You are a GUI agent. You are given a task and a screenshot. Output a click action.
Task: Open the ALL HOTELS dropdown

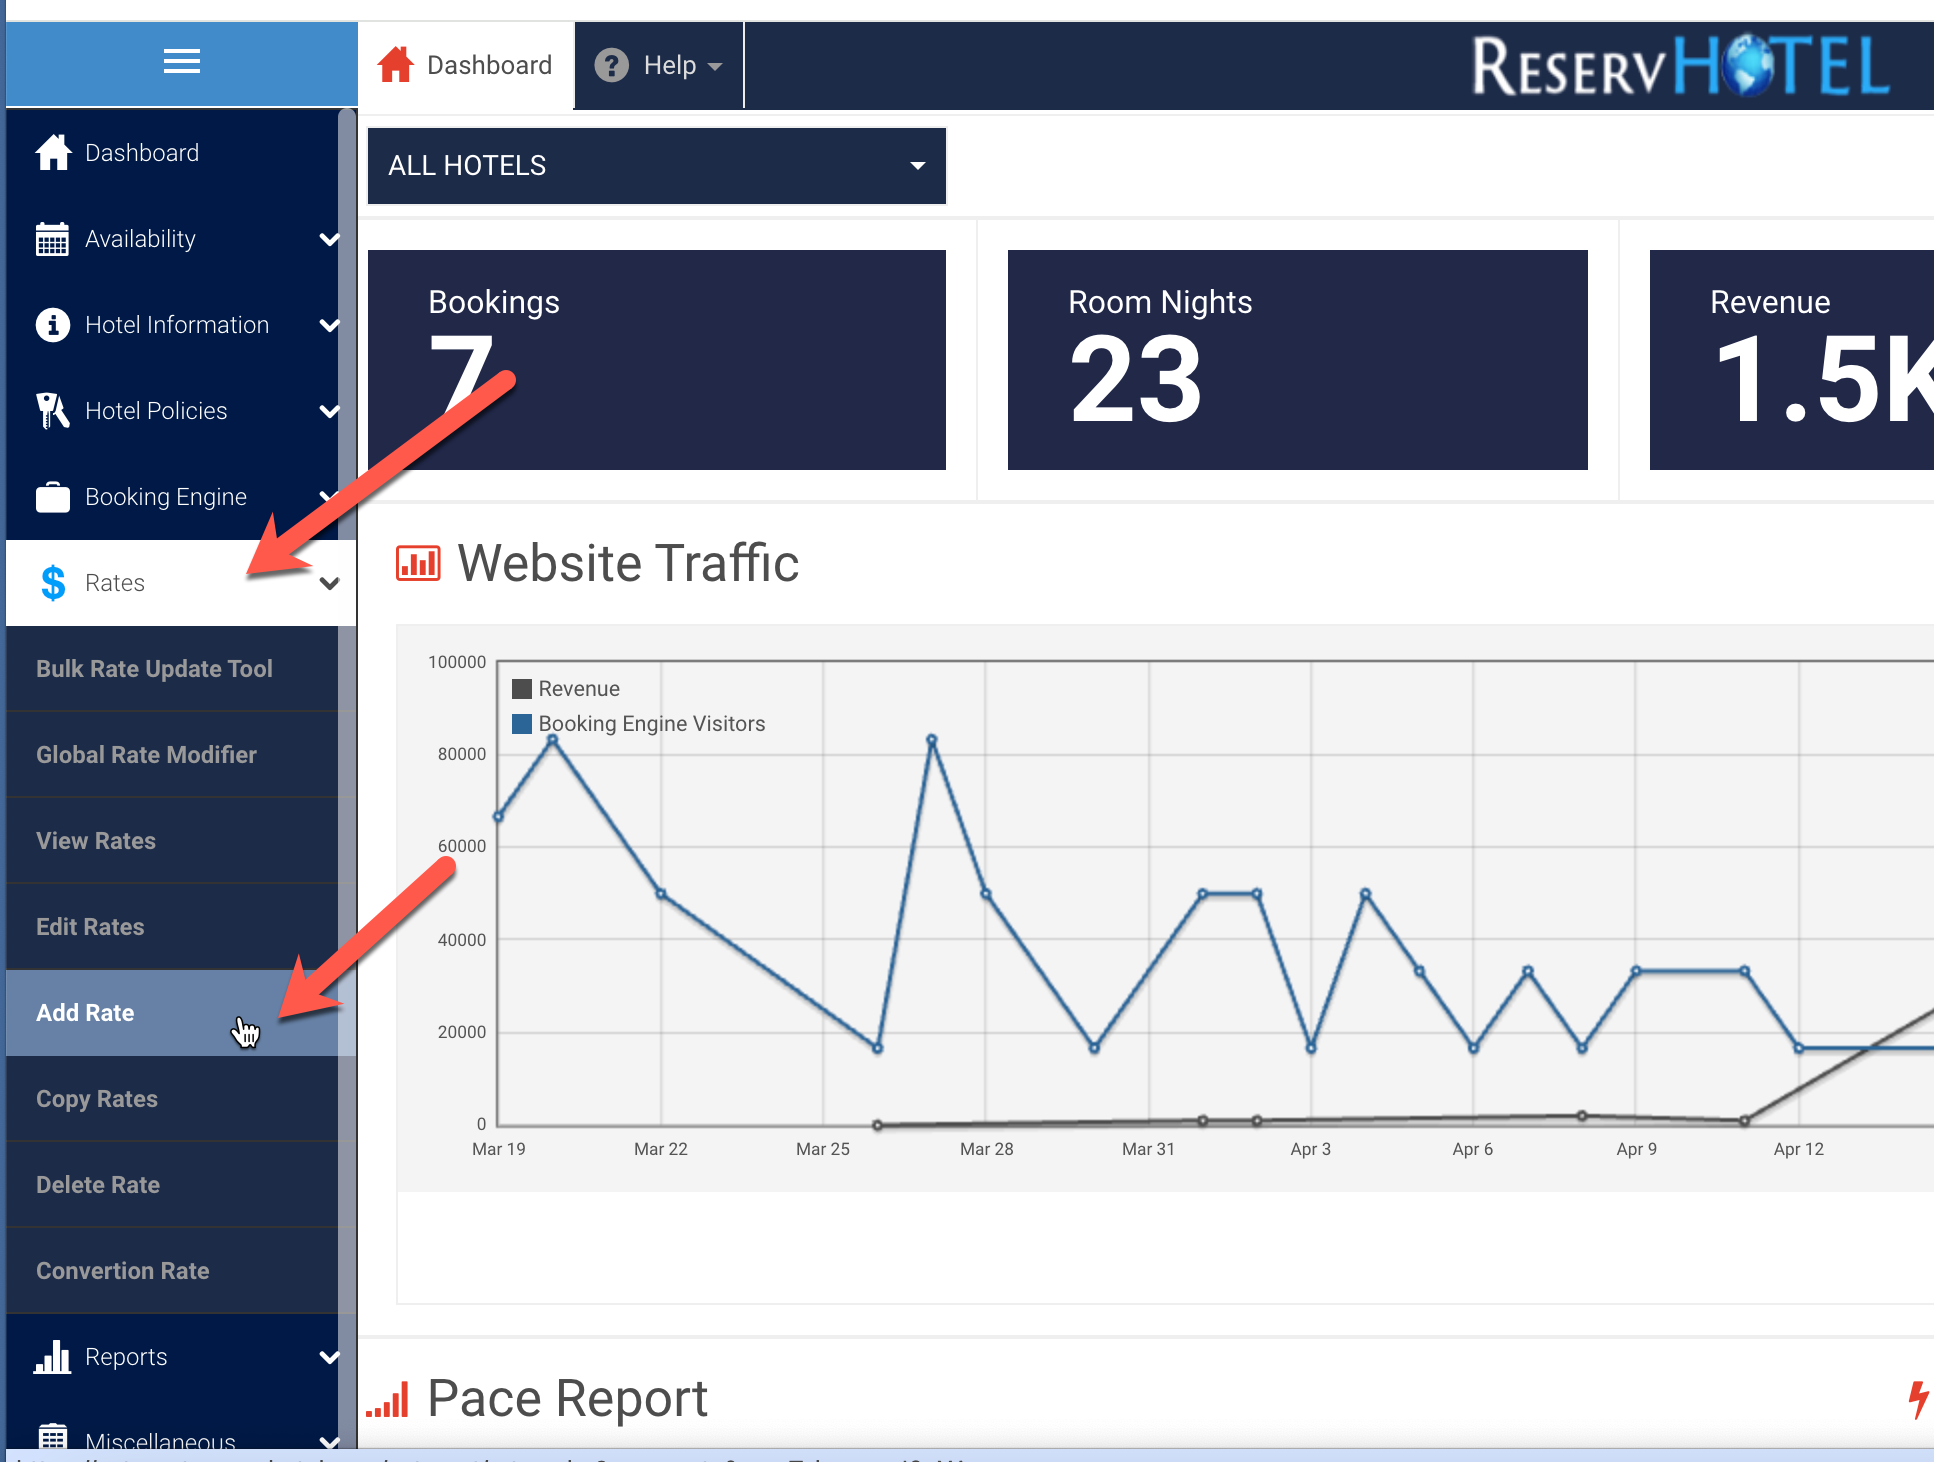[x=656, y=166]
